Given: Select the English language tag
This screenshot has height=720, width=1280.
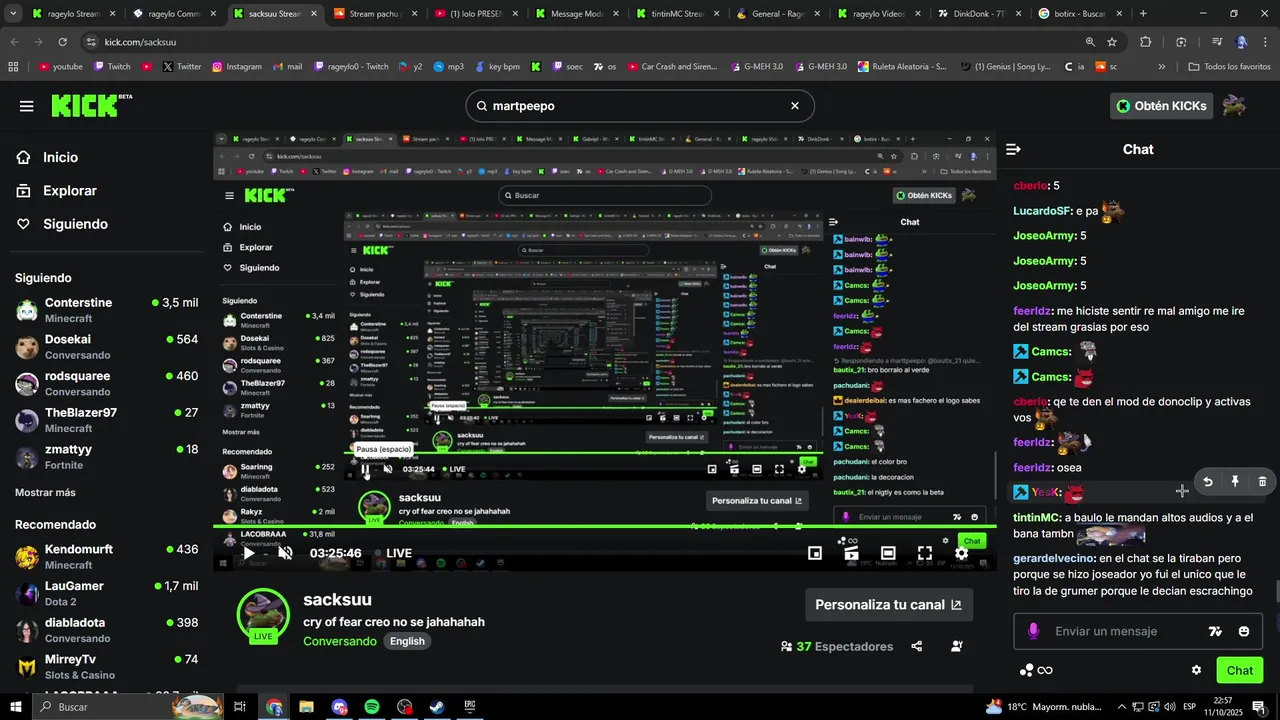Looking at the screenshot, I should click(407, 641).
